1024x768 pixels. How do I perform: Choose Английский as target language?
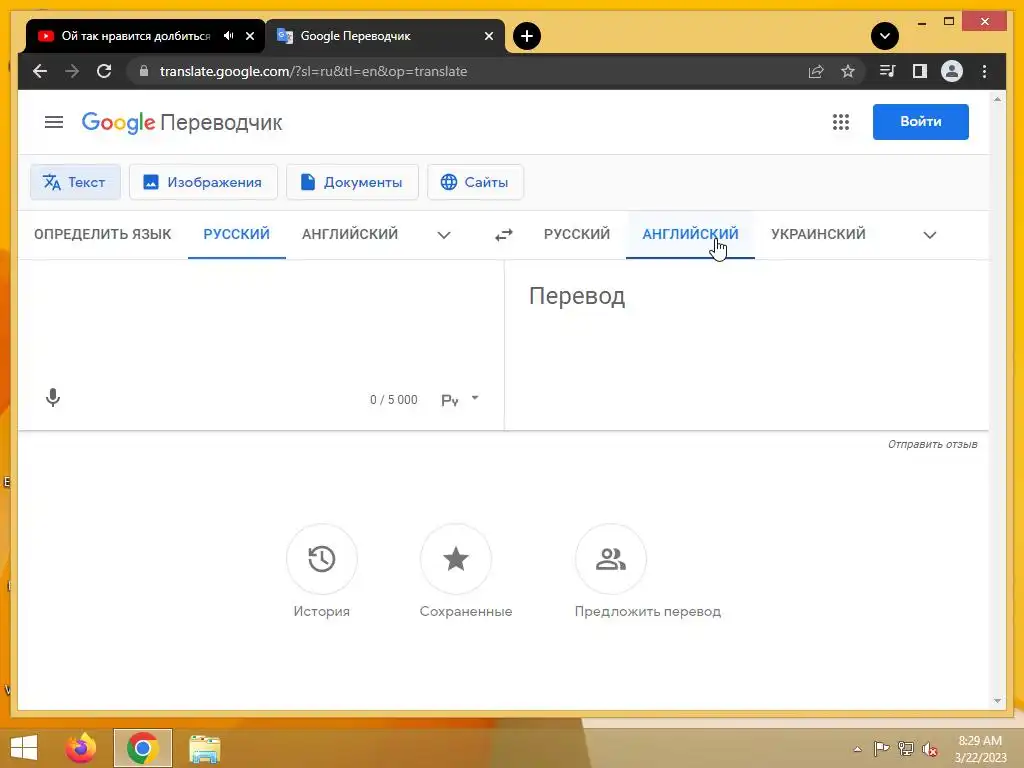click(x=690, y=234)
